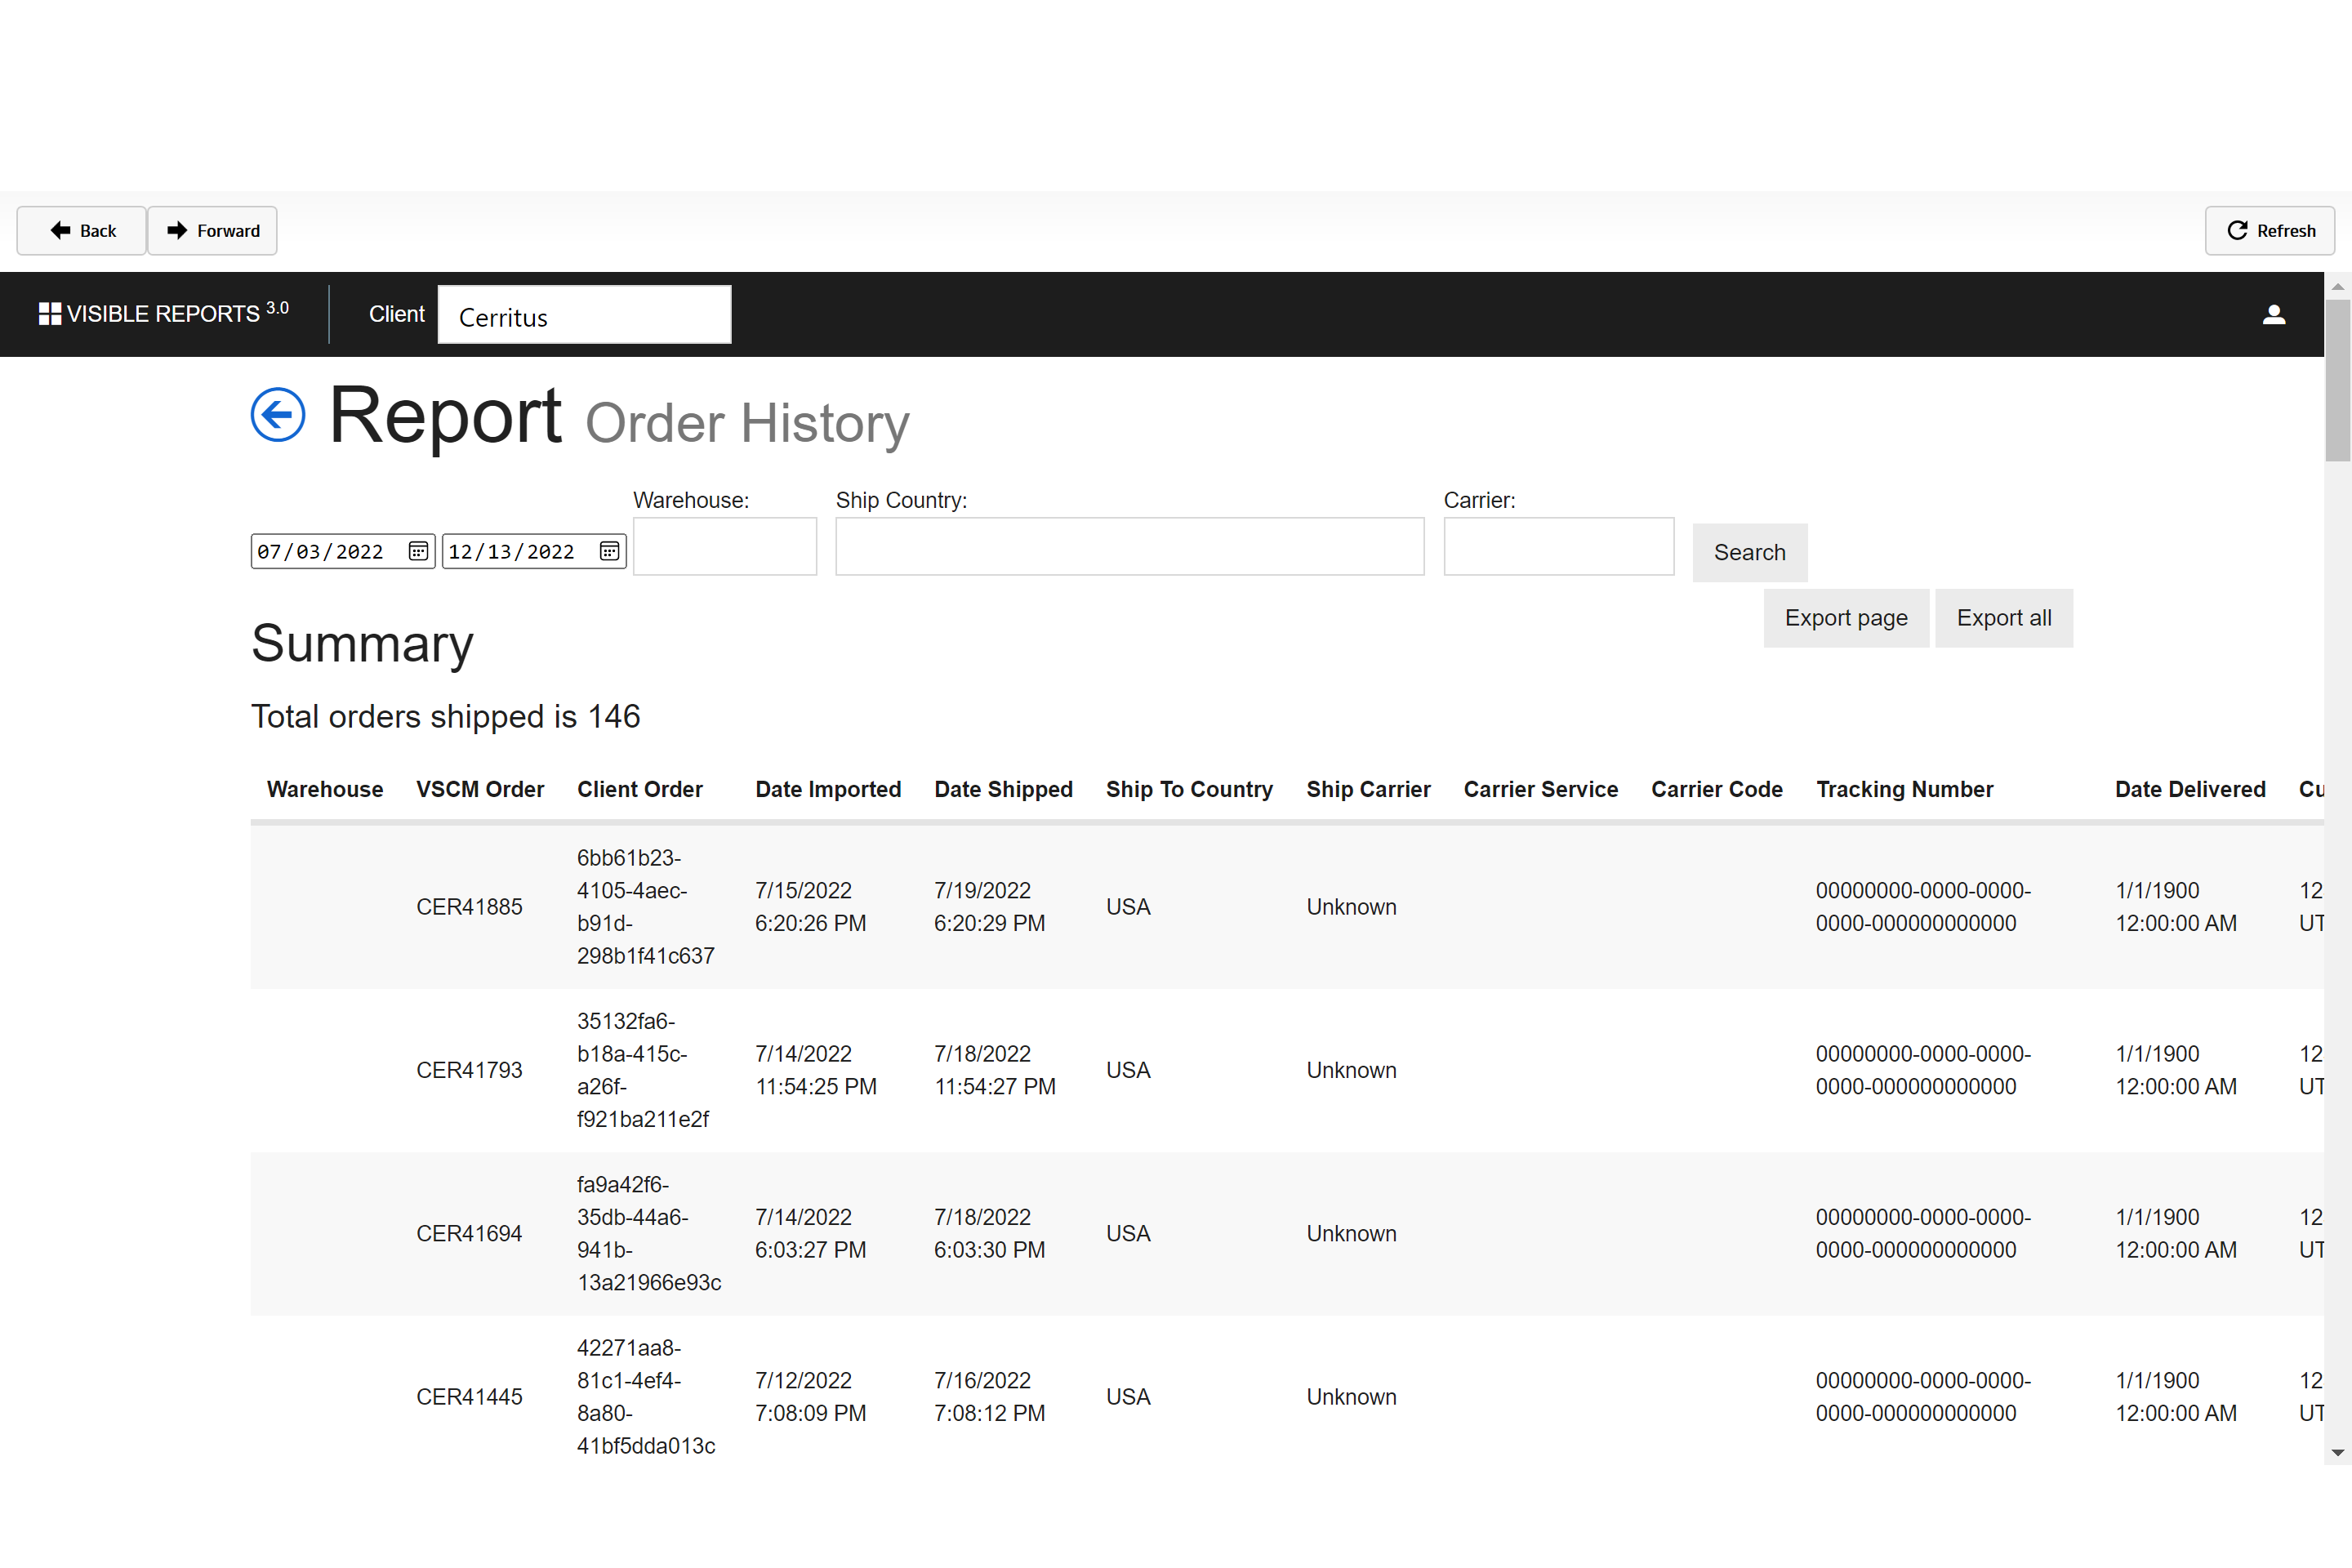Click the Ship Country input field
Screen dimensions: 2352x1568
click(1129, 550)
